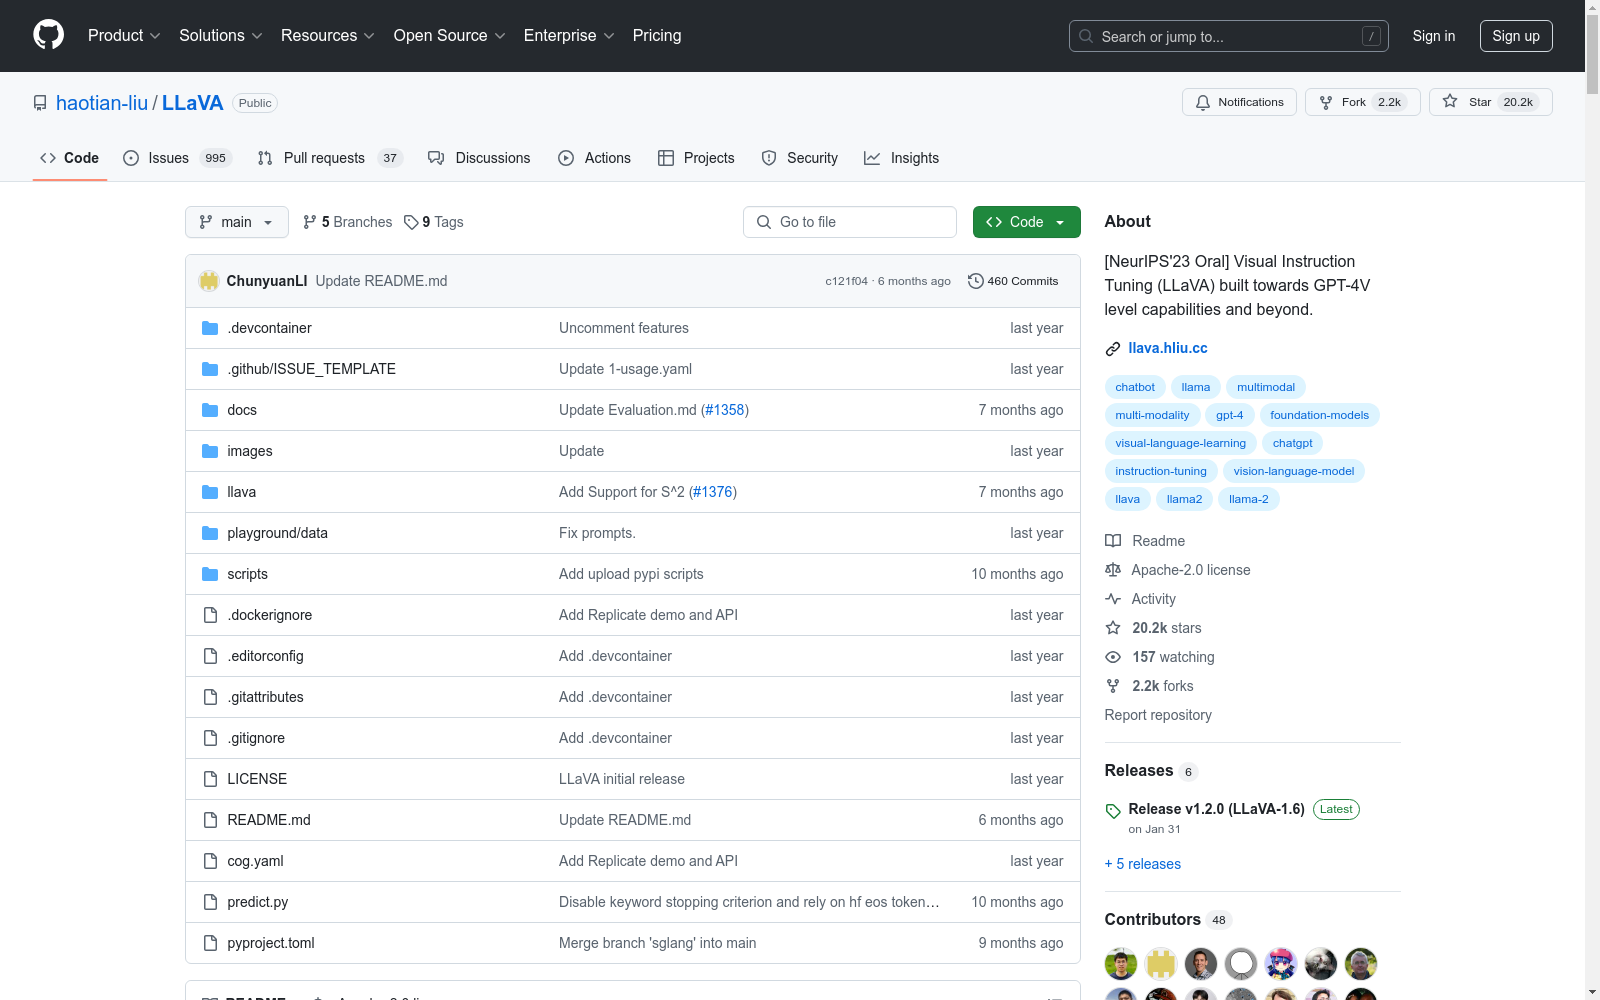Click Report repository link
The width and height of the screenshot is (1600, 1000).
[1158, 715]
